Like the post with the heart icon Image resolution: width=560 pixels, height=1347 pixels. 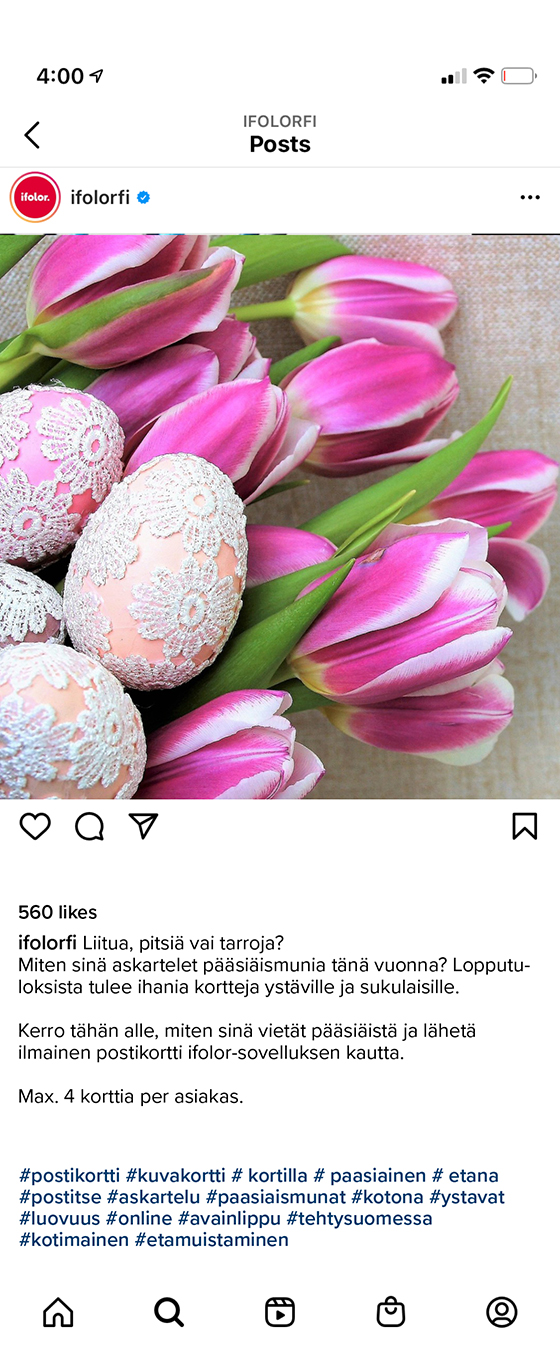35,826
